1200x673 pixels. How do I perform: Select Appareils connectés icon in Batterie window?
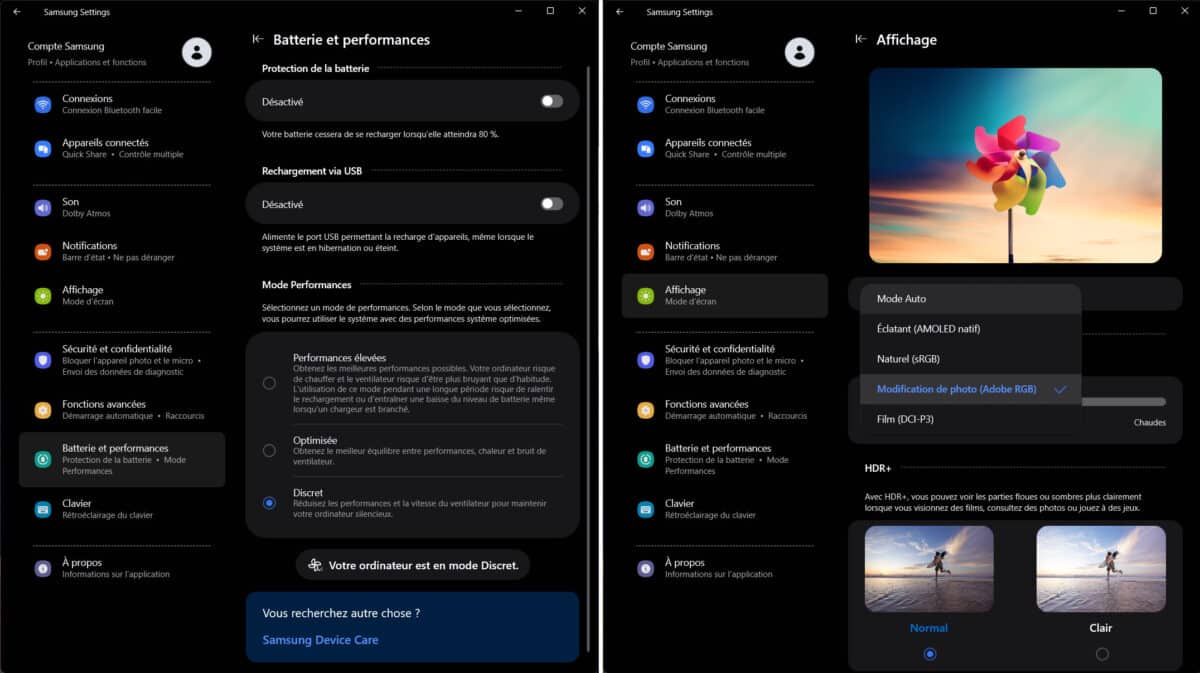(43, 148)
